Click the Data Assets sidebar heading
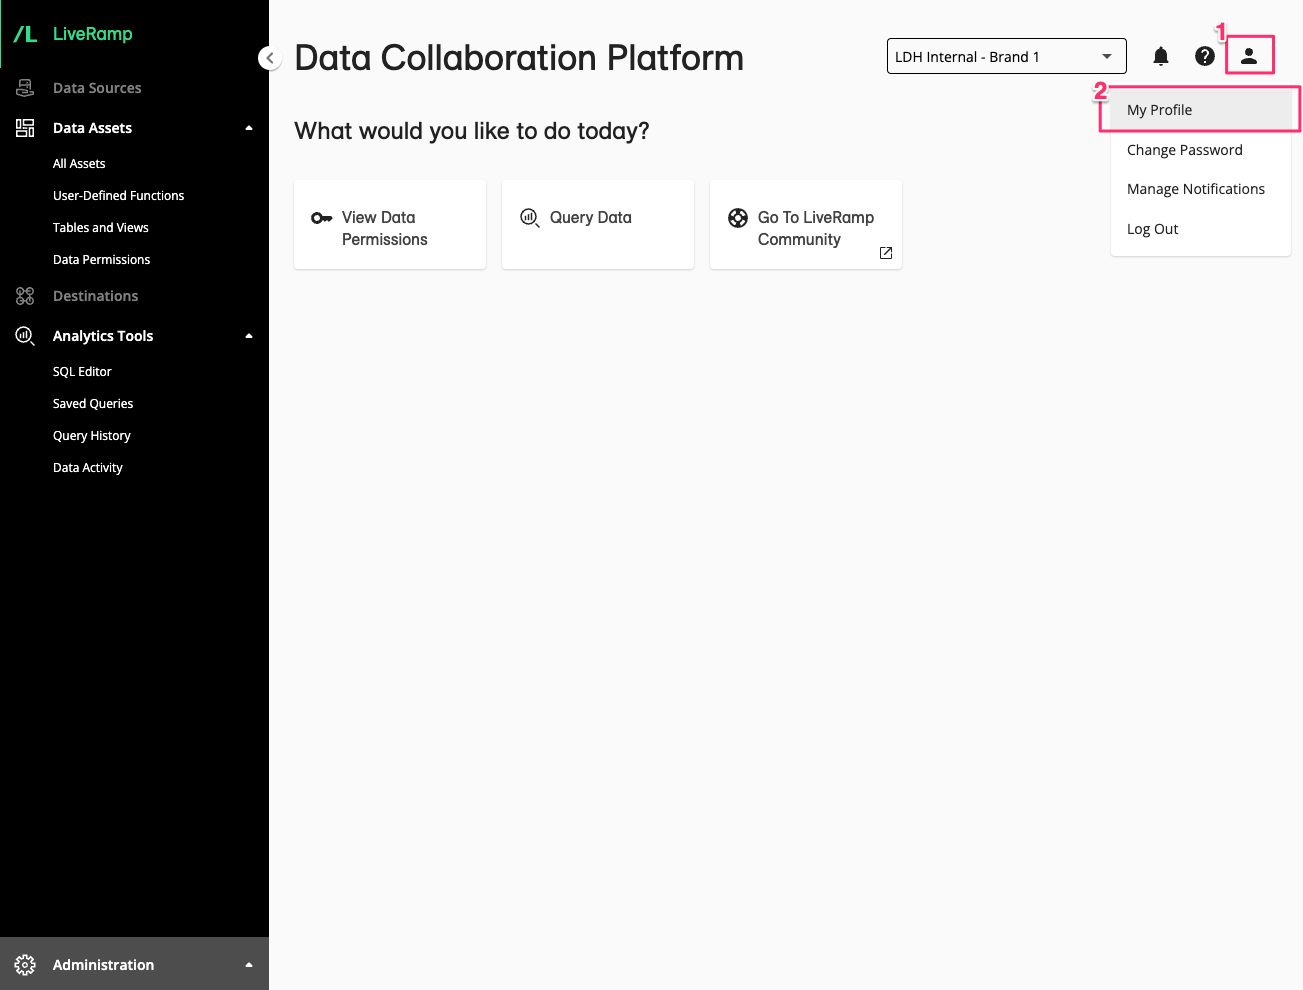The width and height of the screenshot is (1303, 990). click(92, 128)
